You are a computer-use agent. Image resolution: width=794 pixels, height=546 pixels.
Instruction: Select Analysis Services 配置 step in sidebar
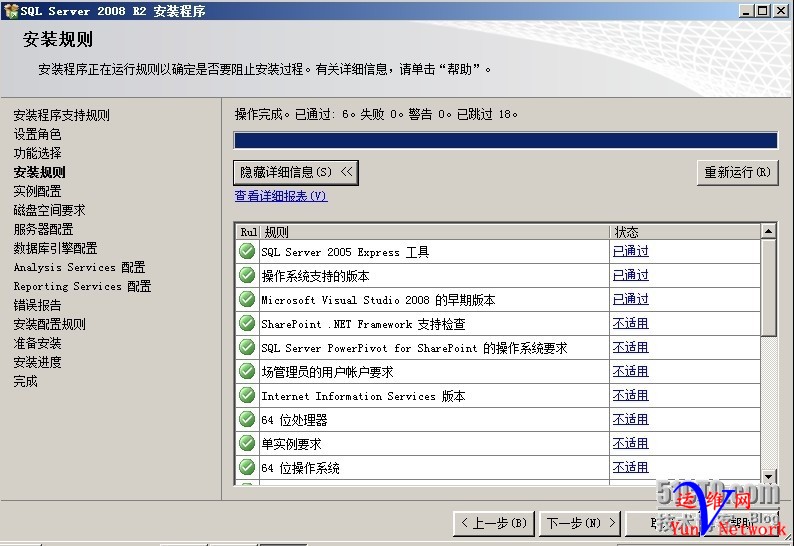[x=80, y=267]
